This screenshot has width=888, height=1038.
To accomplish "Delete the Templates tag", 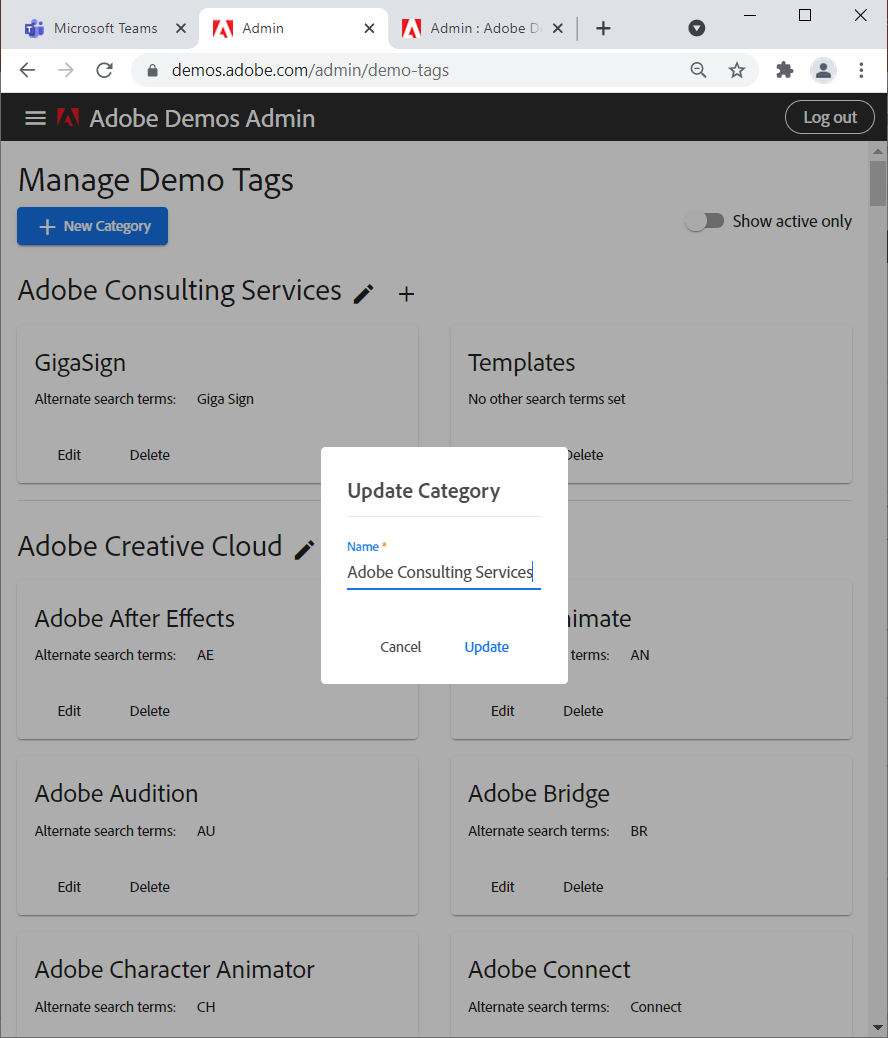I will pyautogui.click(x=585, y=455).
